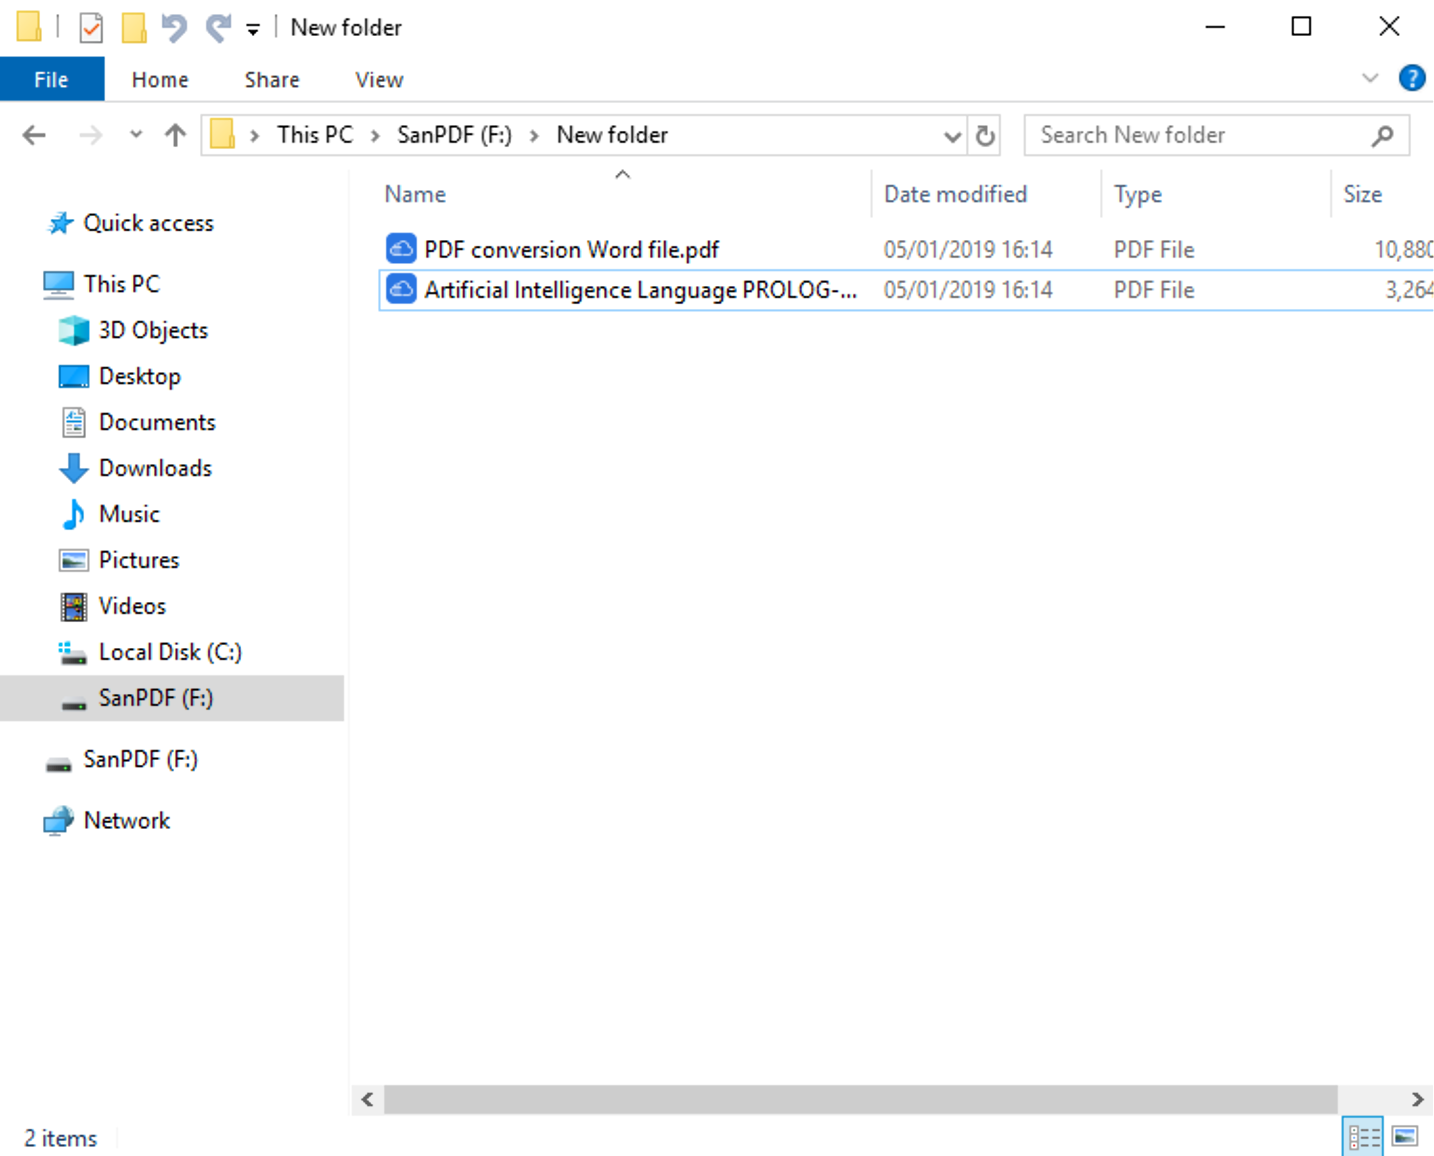Create a new folder via the toolbar icon

click(x=133, y=27)
